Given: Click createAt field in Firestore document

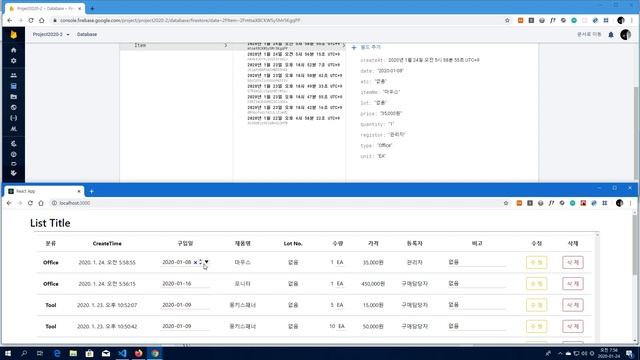Looking at the screenshot, I should click(420, 60).
